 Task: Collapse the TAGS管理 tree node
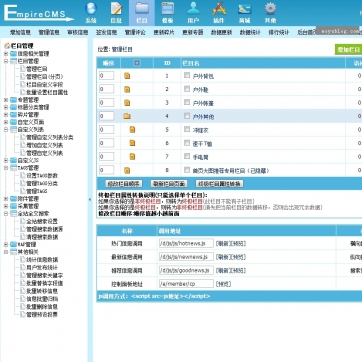tap(6, 168)
